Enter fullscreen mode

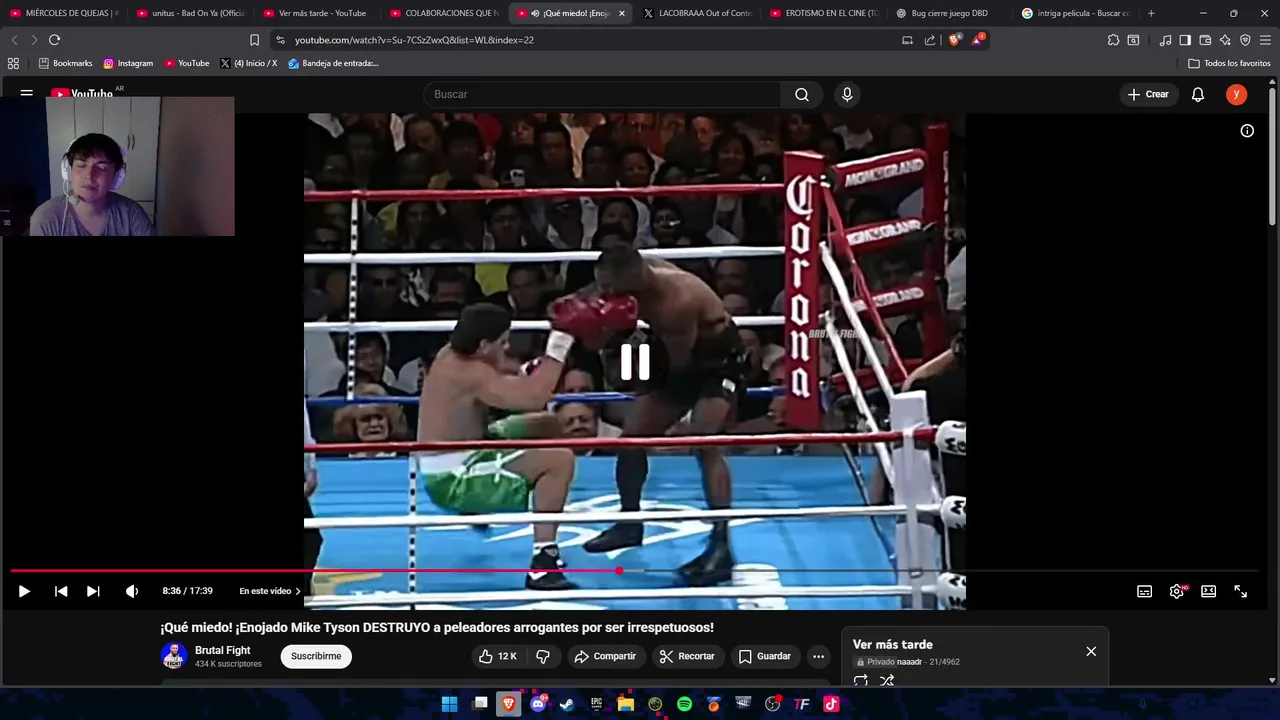tap(1240, 591)
